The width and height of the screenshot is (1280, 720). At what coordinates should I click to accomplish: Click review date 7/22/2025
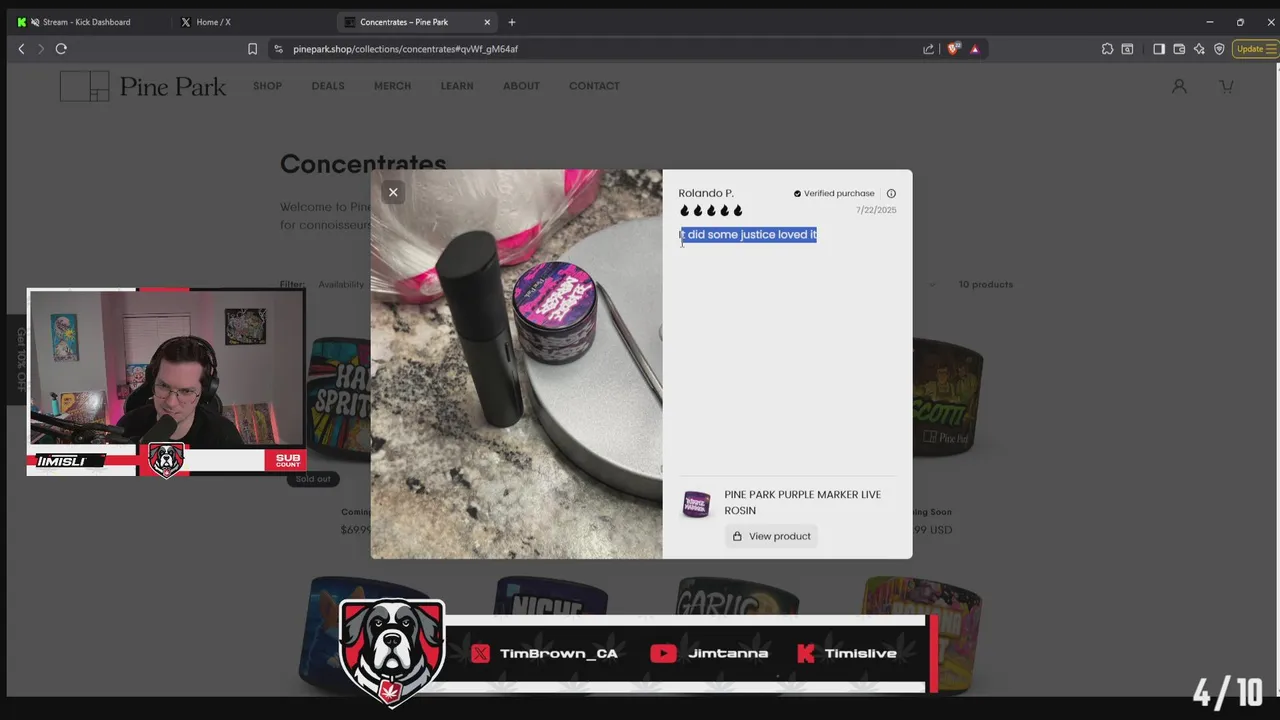click(876, 210)
